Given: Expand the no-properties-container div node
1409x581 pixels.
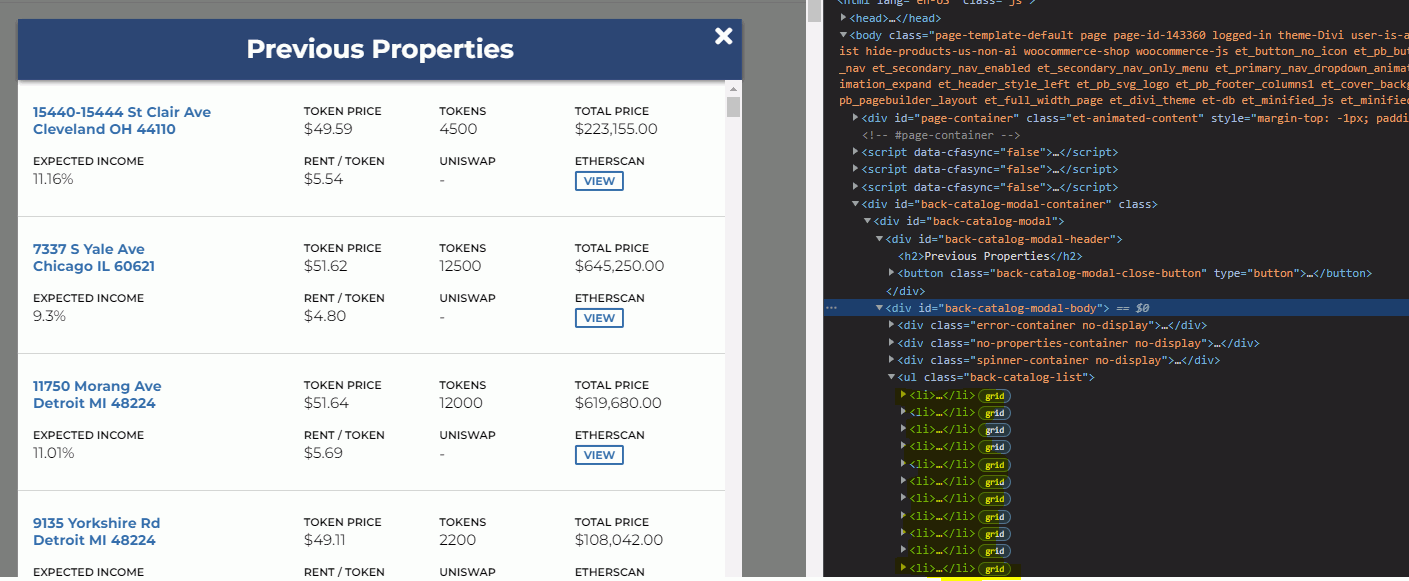Looking at the screenshot, I should tap(892, 343).
